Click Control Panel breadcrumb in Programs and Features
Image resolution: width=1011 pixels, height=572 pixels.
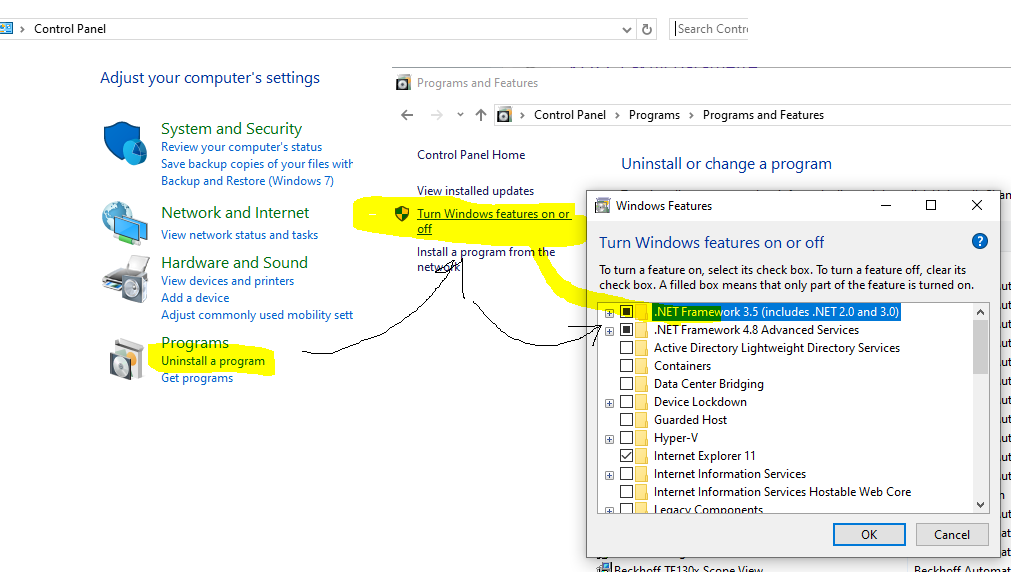(x=570, y=115)
